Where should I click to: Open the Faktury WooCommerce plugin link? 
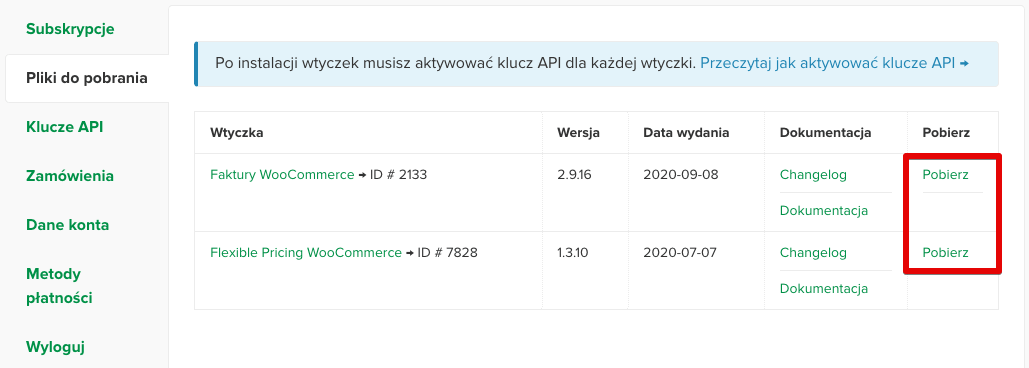[x=282, y=175]
